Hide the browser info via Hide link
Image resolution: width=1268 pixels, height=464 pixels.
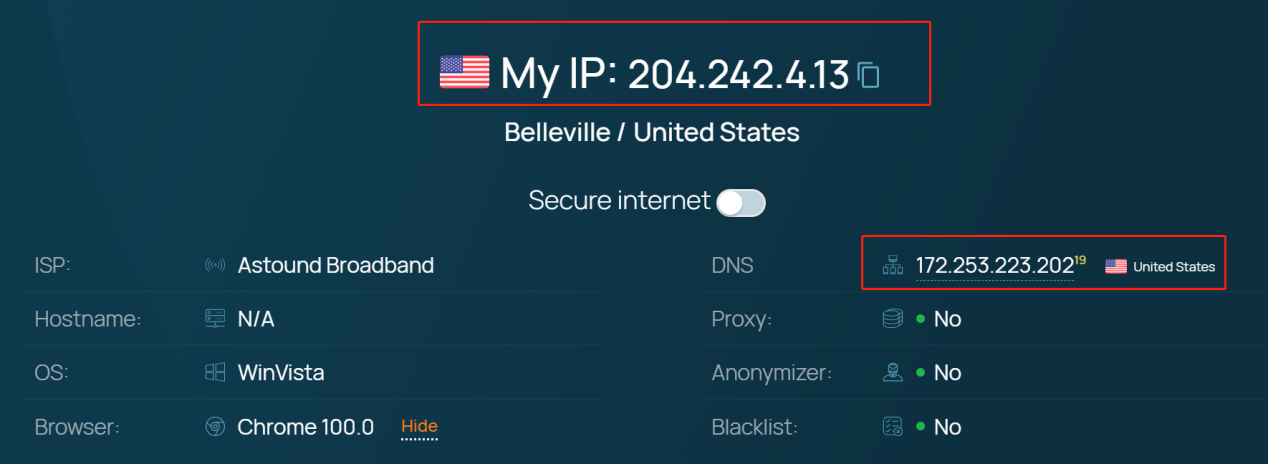(419, 427)
